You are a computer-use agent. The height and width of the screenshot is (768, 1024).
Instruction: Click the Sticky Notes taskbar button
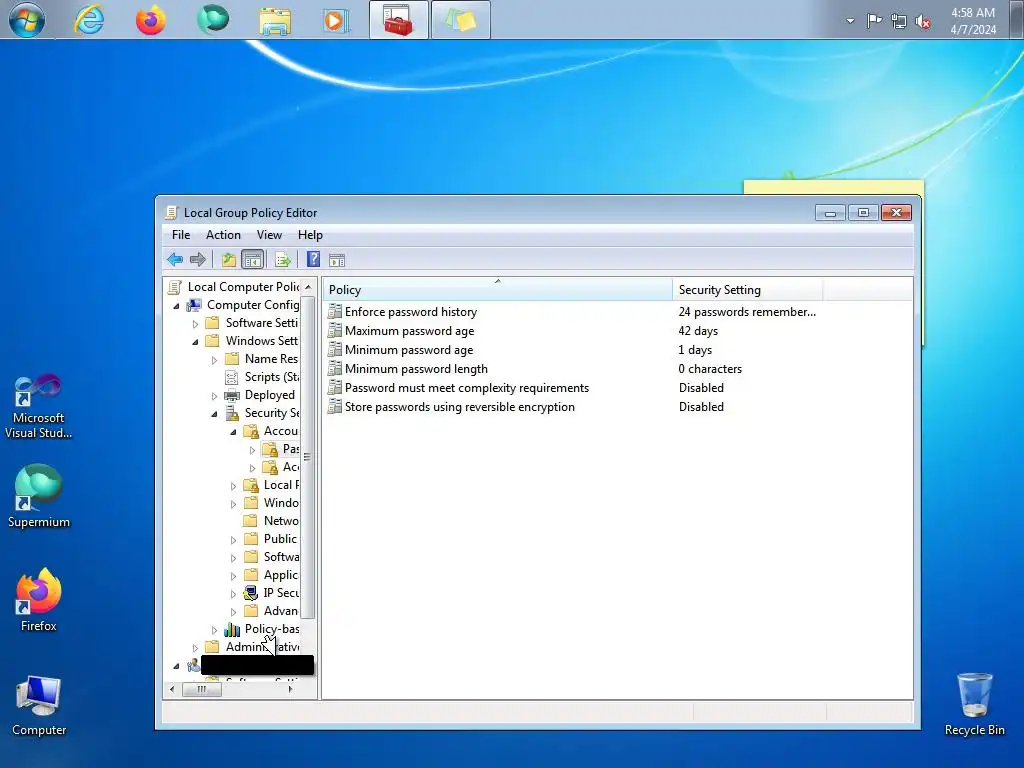click(460, 20)
